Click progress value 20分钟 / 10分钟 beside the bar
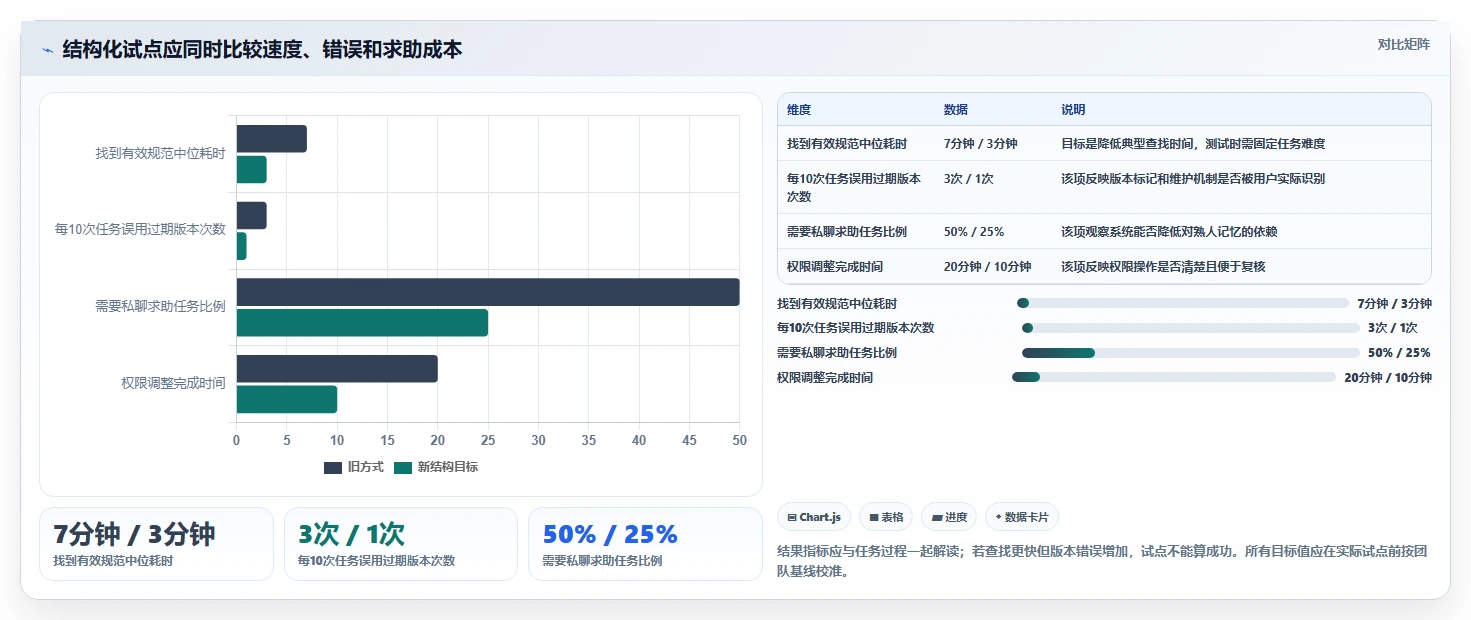1471x620 pixels. click(x=1388, y=378)
